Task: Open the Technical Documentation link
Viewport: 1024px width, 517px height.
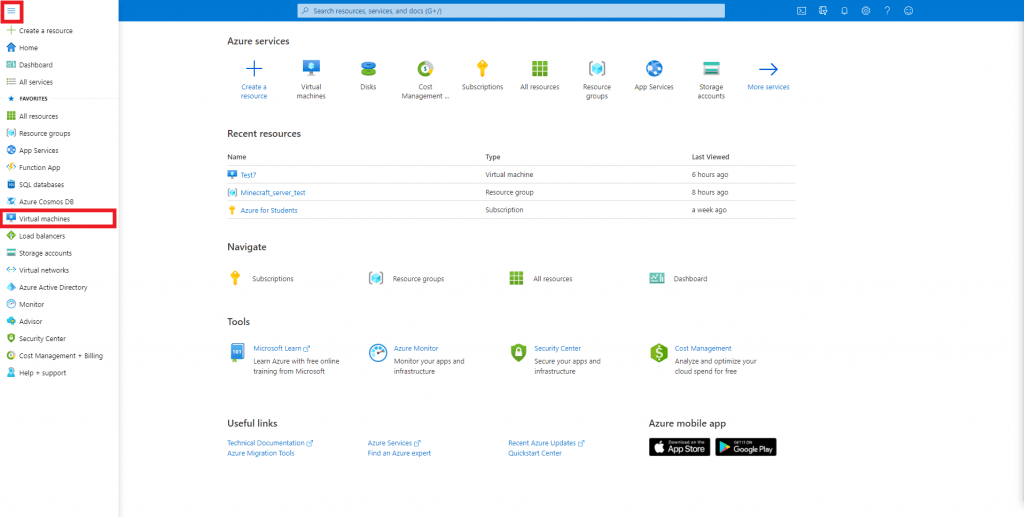Action: point(266,442)
